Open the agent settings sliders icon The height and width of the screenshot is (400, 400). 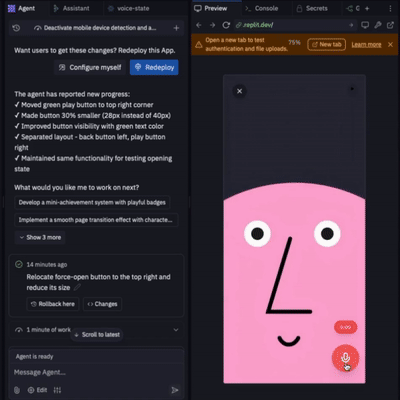point(57,390)
